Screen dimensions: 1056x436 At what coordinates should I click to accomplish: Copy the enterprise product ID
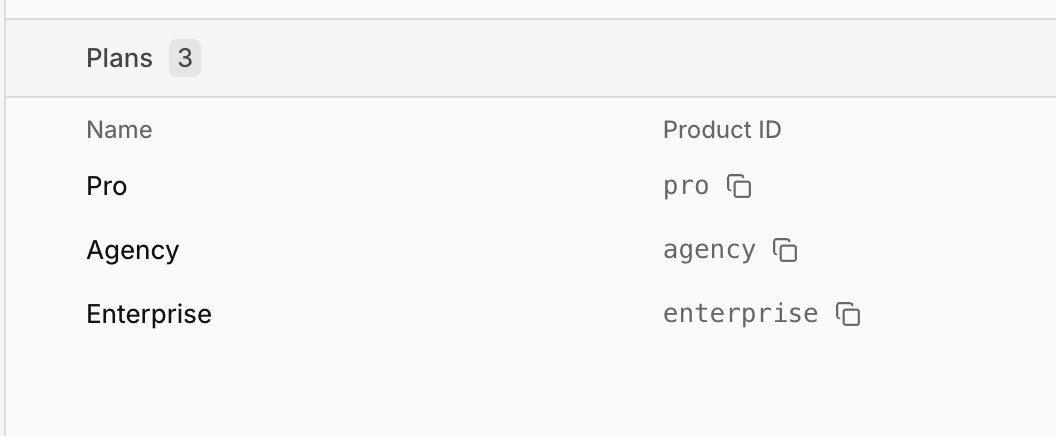[848, 314]
